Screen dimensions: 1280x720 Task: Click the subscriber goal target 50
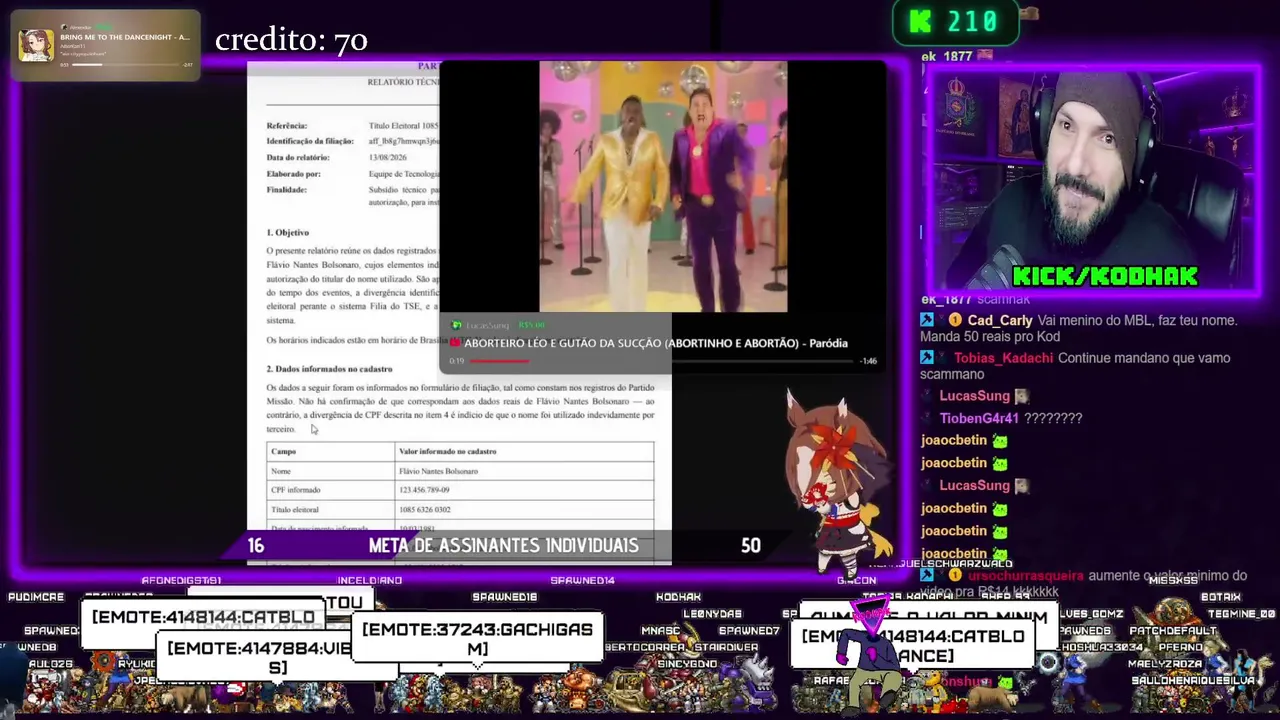(x=751, y=545)
